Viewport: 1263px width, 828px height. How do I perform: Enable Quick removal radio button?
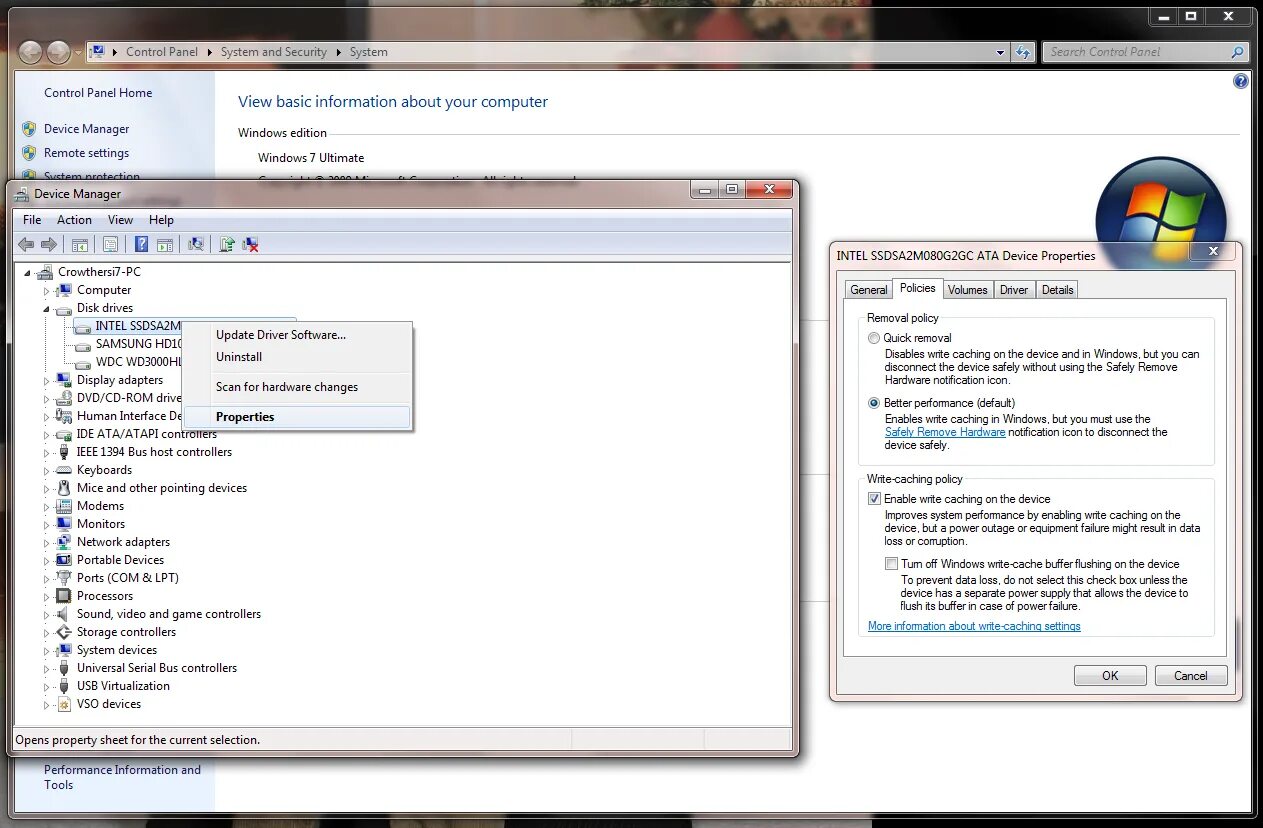click(874, 337)
